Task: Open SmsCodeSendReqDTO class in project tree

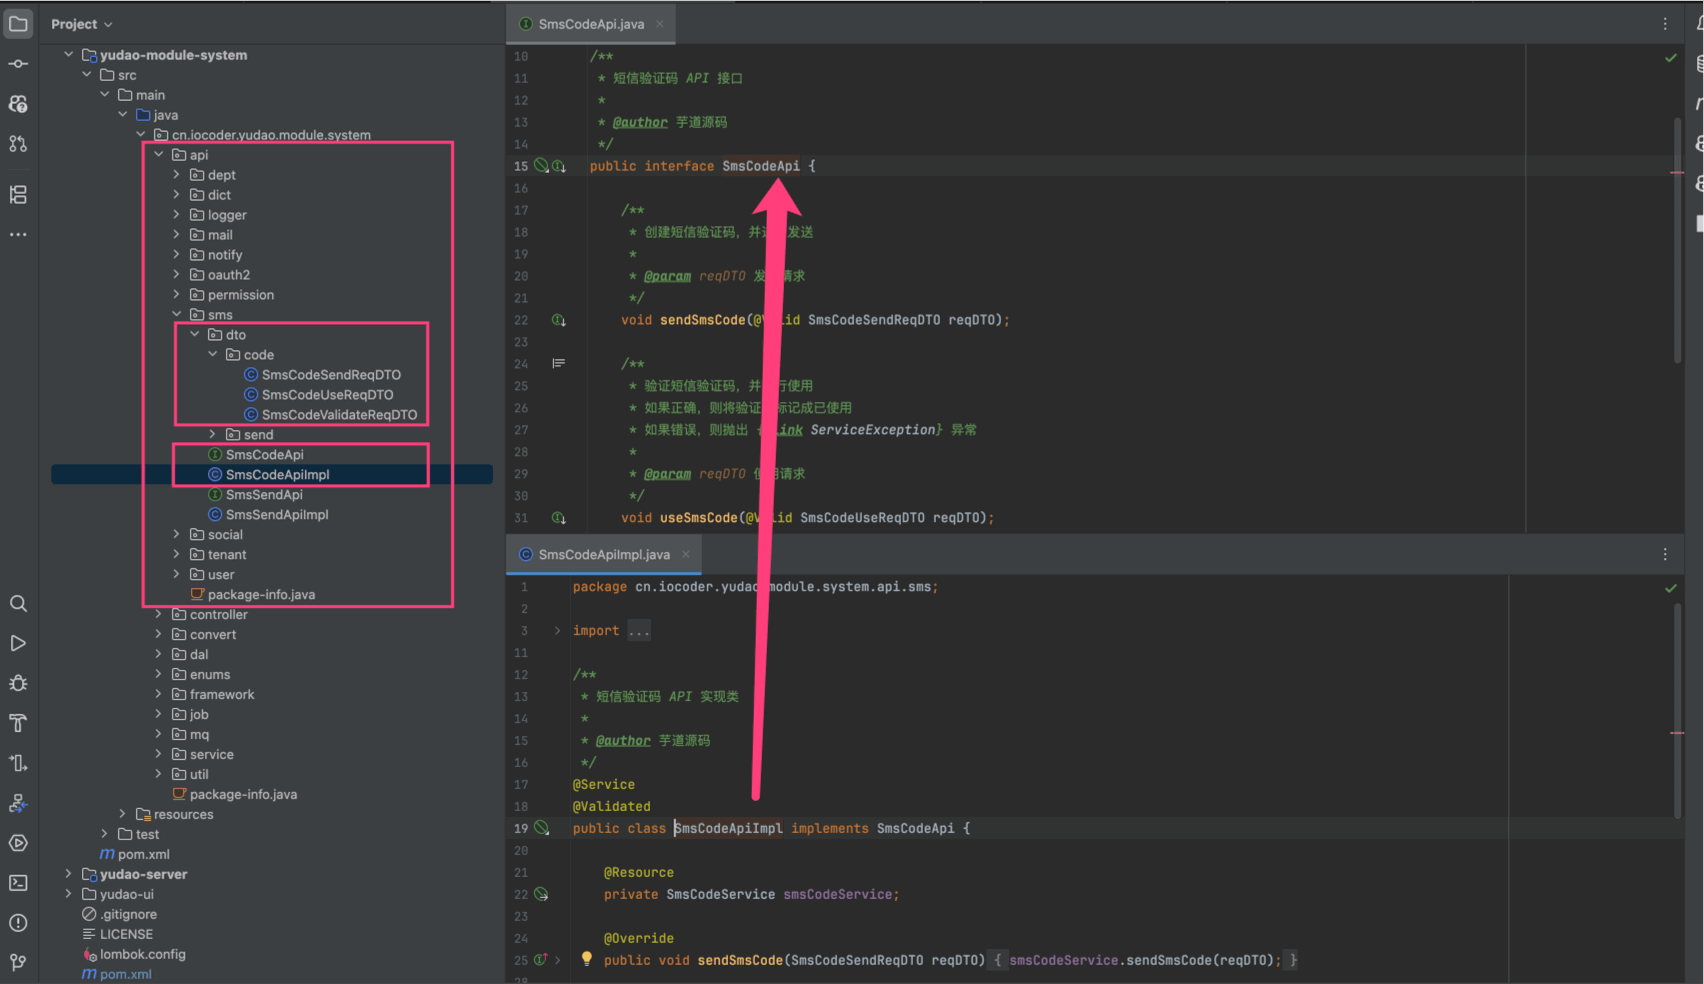Action: [331, 375]
